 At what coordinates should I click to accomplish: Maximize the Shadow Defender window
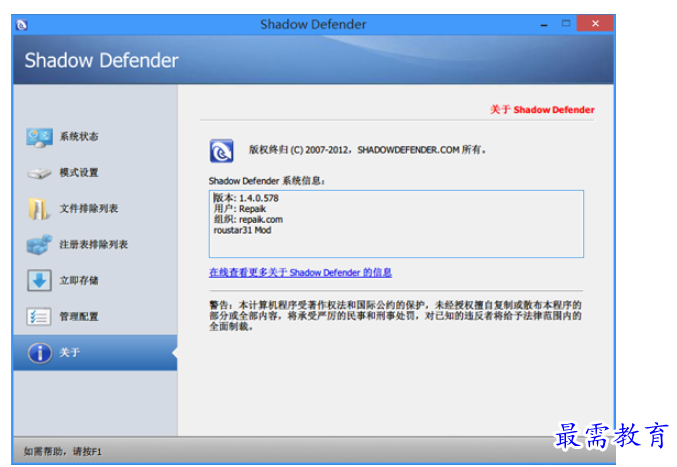coord(566,24)
